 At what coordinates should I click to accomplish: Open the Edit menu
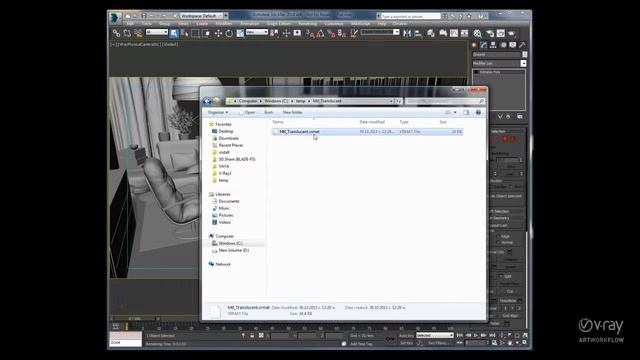(x=130, y=24)
